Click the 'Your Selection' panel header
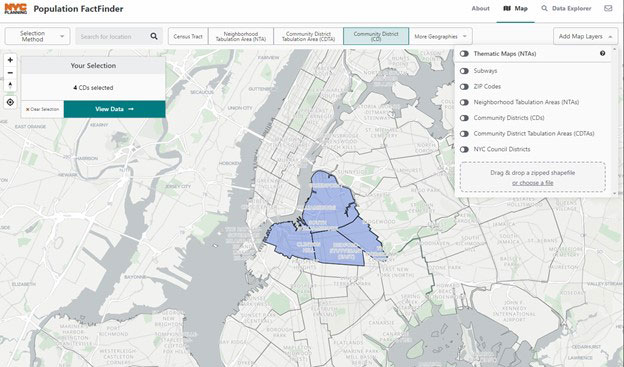624x367 pixels. click(93, 65)
